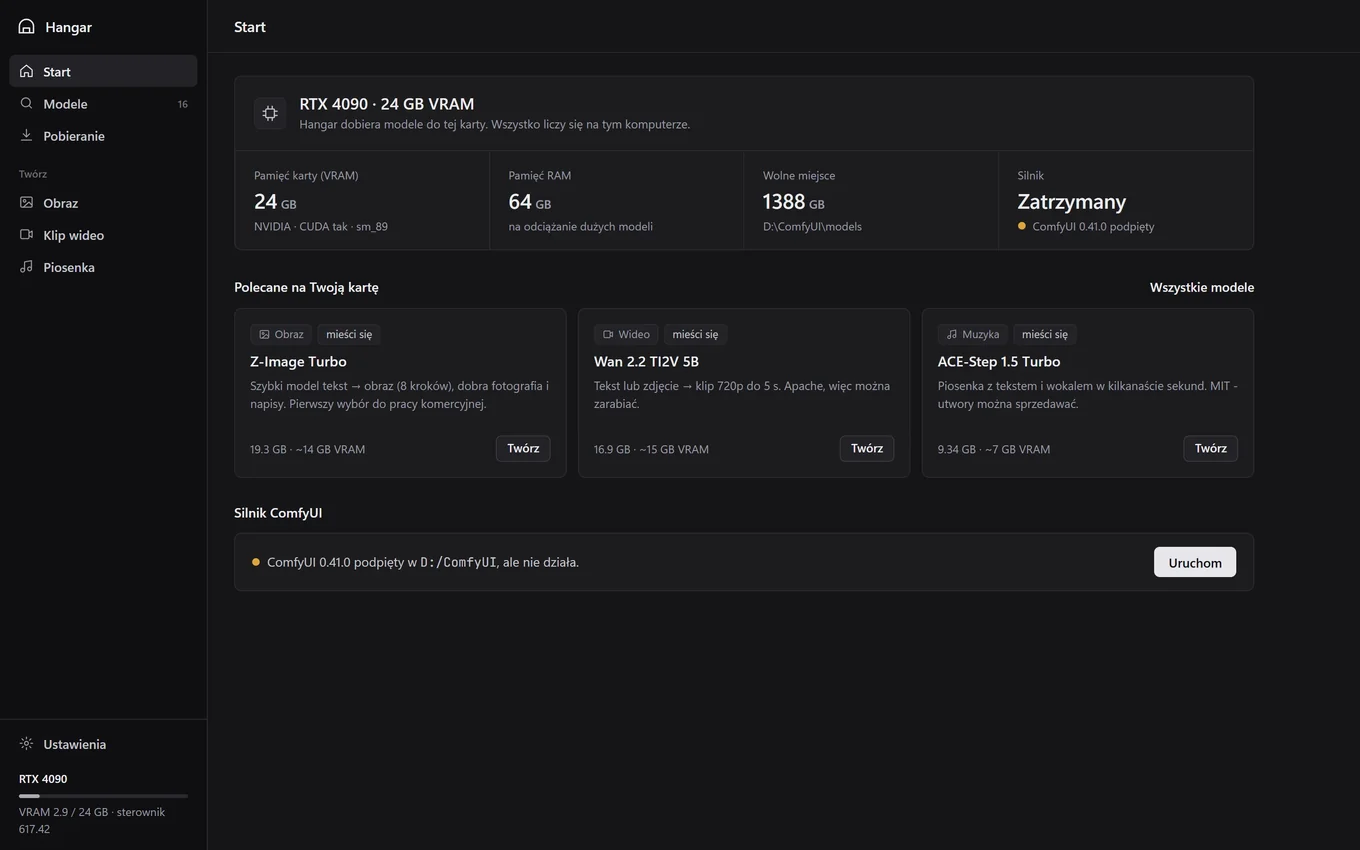Click the image icon in the Obraz tag
The image size is (1360, 850).
click(264, 335)
